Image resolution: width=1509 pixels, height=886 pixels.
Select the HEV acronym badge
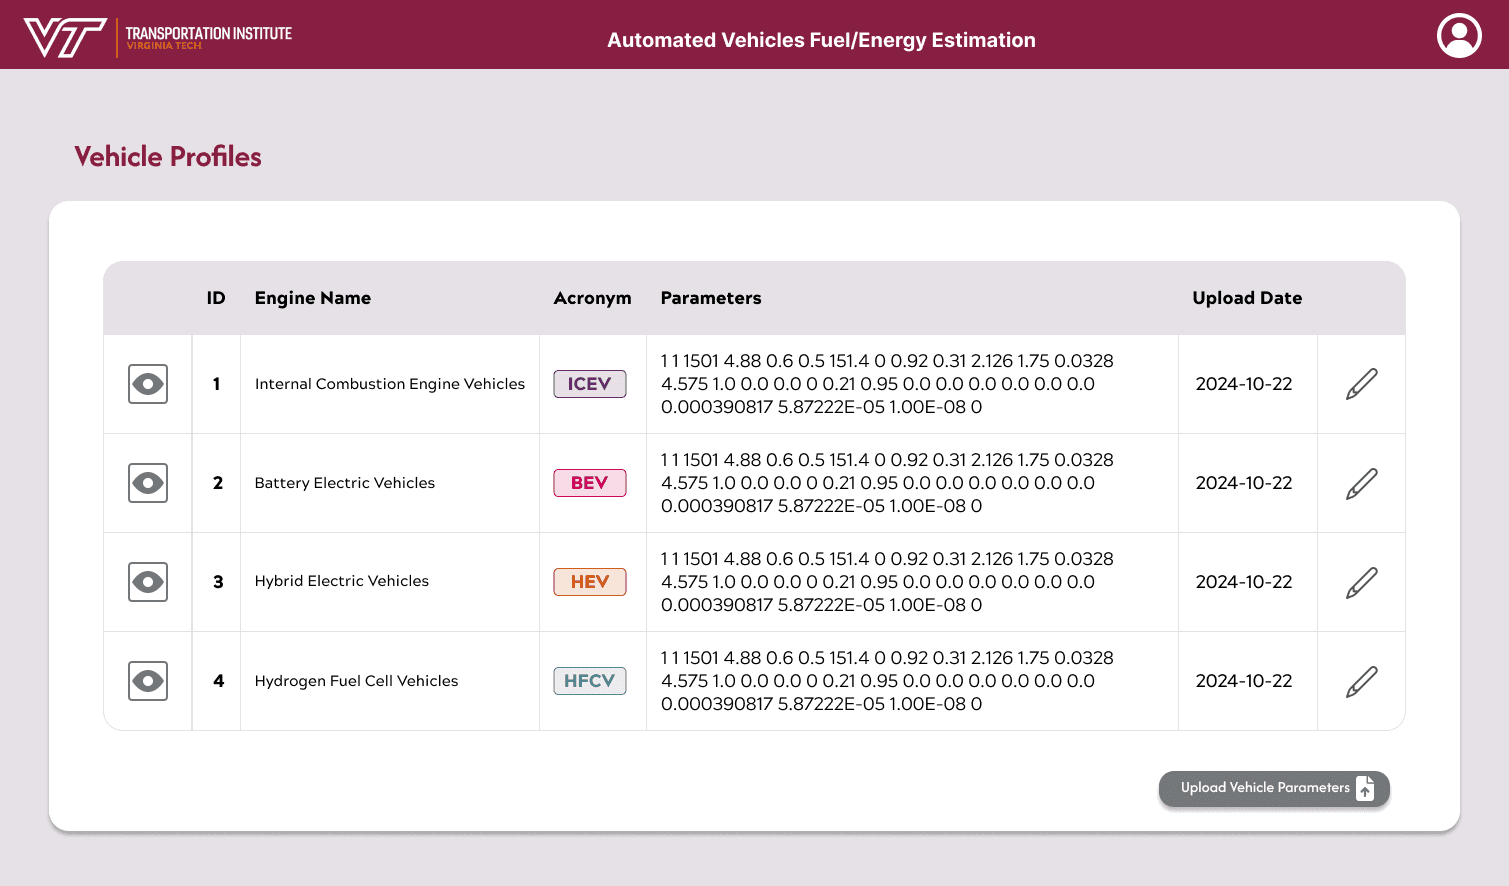(590, 581)
